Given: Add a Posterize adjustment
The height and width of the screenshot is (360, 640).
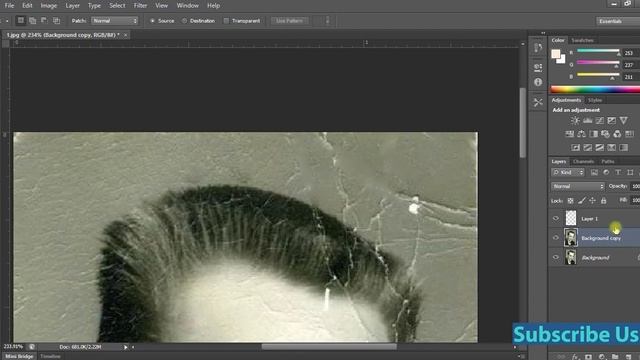Looking at the screenshot, I should coord(587,147).
